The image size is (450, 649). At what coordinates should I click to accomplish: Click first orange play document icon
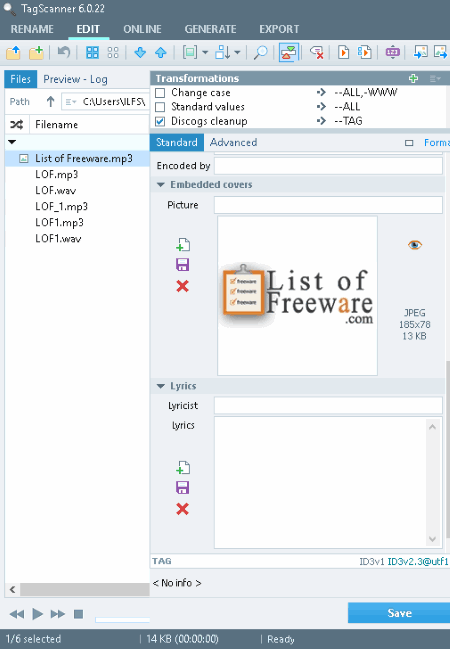tap(343, 53)
